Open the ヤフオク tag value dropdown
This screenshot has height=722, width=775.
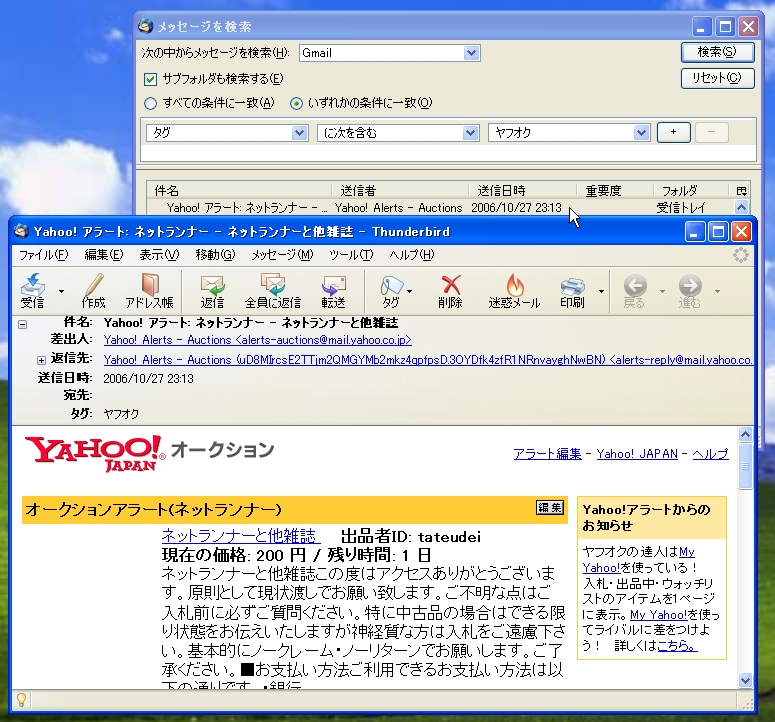click(x=641, y=132)
